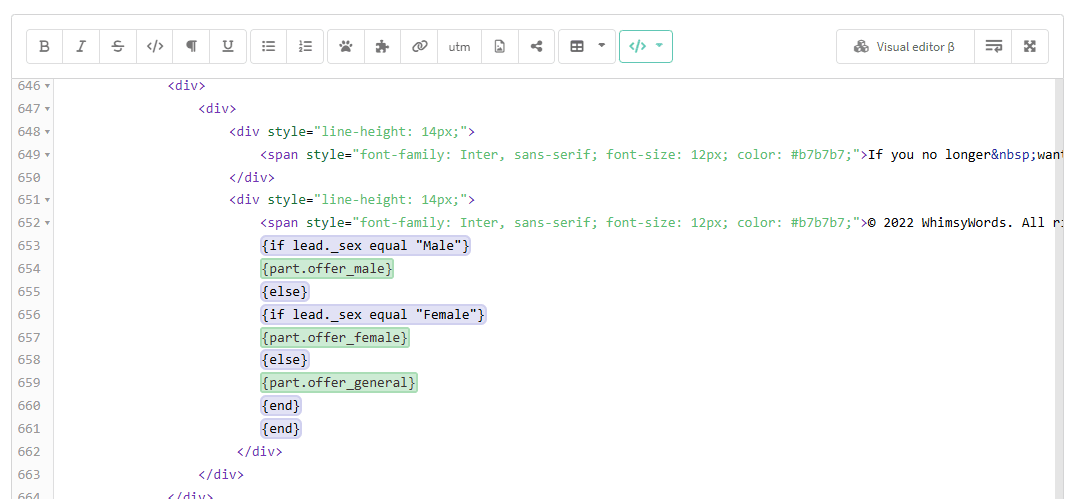Apply strikethrough formatting
This screenshot has height=499, width=1075.
tap(118, 47)
